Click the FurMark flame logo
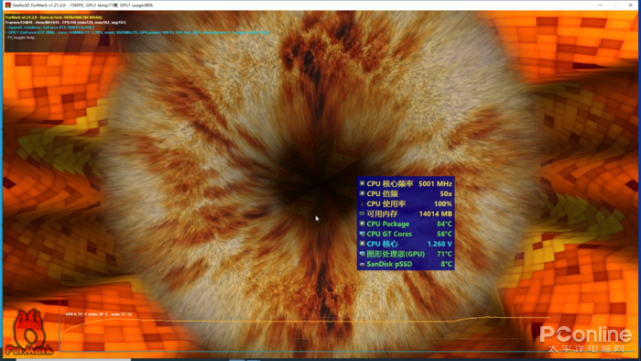This screenshot has width=641, height=361. tap(29, 332)
